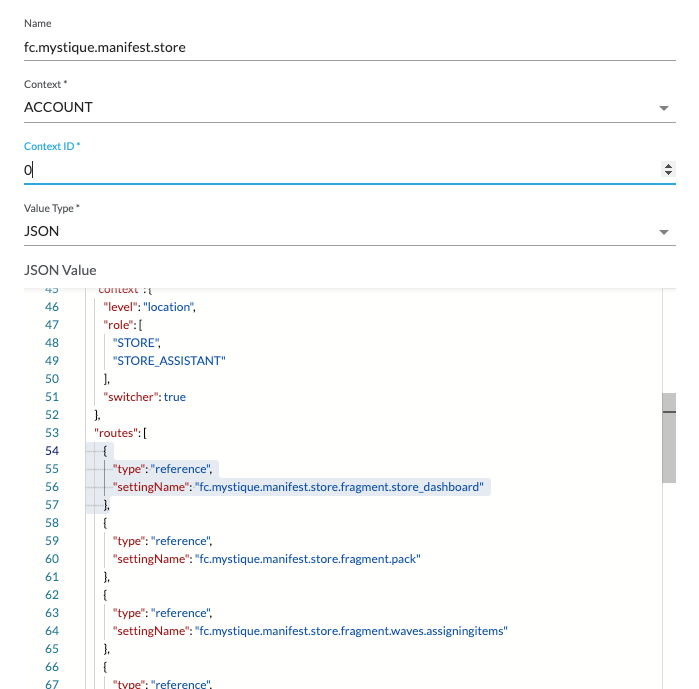Expand the Value Type dropdown arrow
This screenshot has height=689, width=699.
point(664,232)
